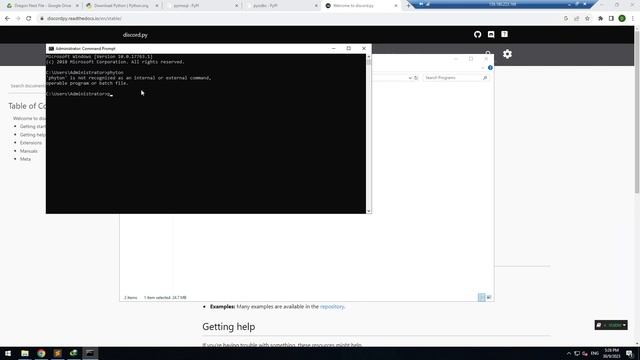Open settings gear on discord.py docs page

507,54
